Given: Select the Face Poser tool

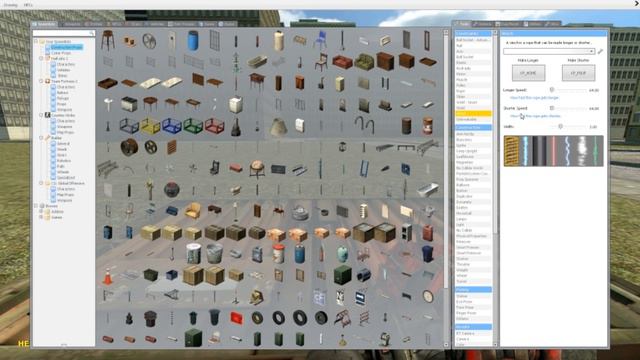Looking at the screenshot, I should [x=473, y=307].
